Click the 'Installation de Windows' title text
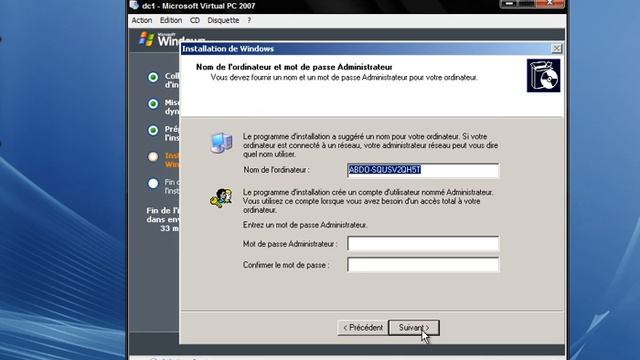This screenshot has width=640, height=360. [x=228, y=49]
